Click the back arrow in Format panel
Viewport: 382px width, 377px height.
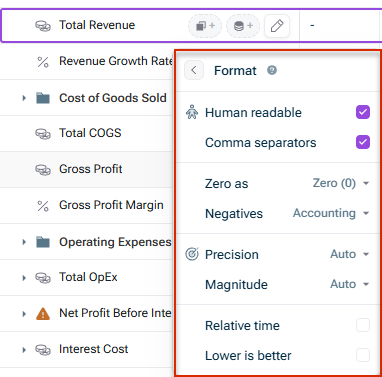(x=194, y=70)
